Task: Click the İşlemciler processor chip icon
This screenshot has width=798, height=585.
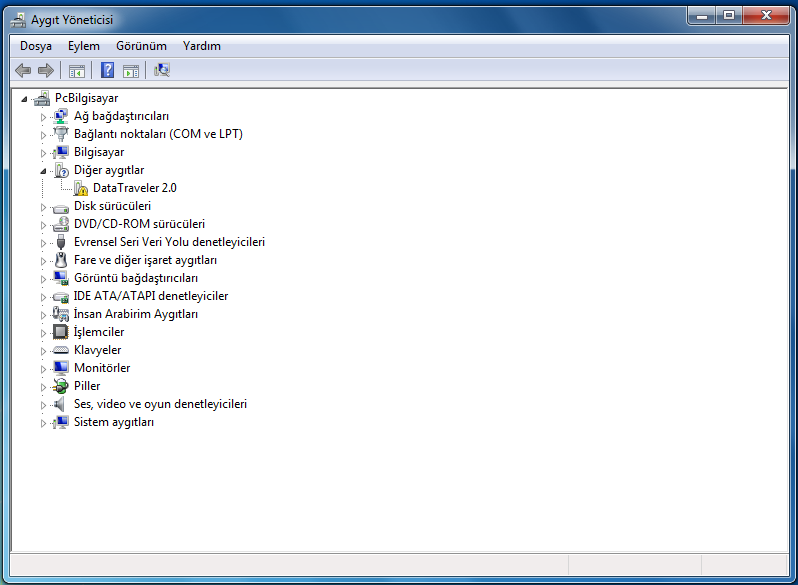Action: [x=61, y=332]
